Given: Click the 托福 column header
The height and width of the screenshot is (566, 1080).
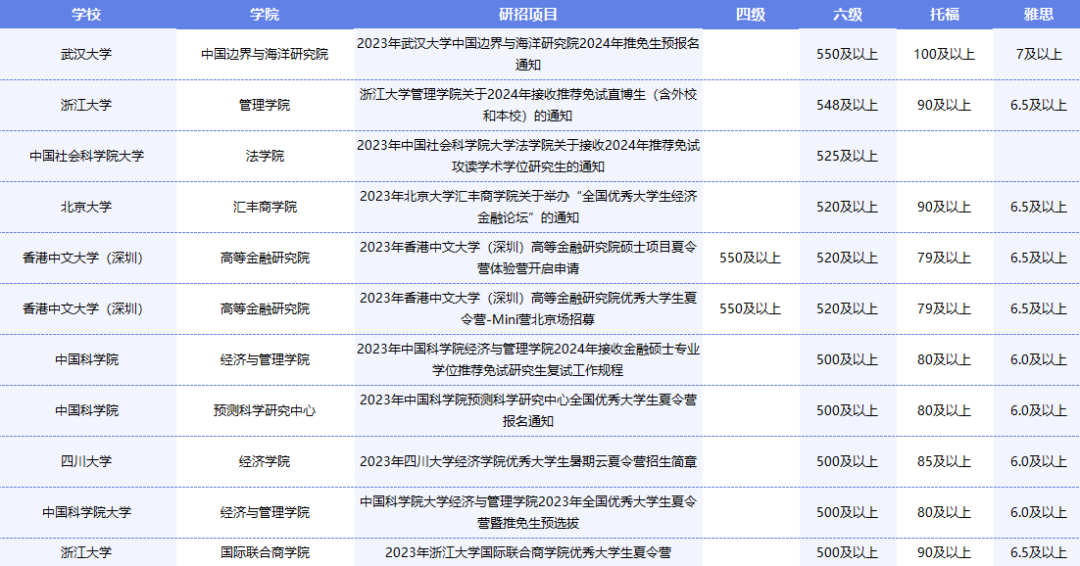Looking at the screenshot, I should tap(944, 14).
